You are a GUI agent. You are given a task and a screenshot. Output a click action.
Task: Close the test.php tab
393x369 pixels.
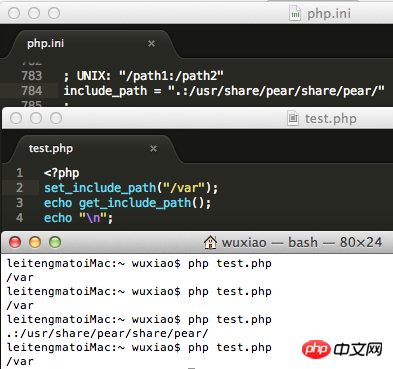pyautogui.click(x=153, y=148)
